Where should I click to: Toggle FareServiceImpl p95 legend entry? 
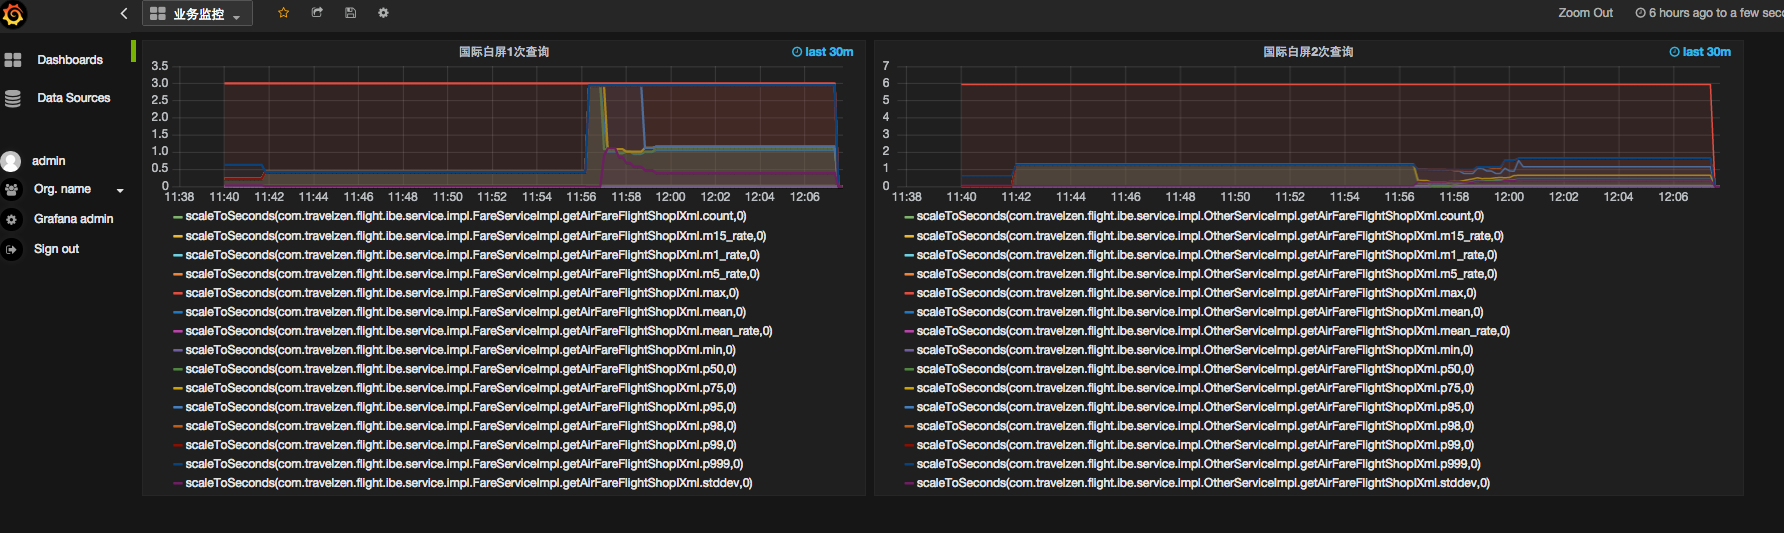(461, 407)
